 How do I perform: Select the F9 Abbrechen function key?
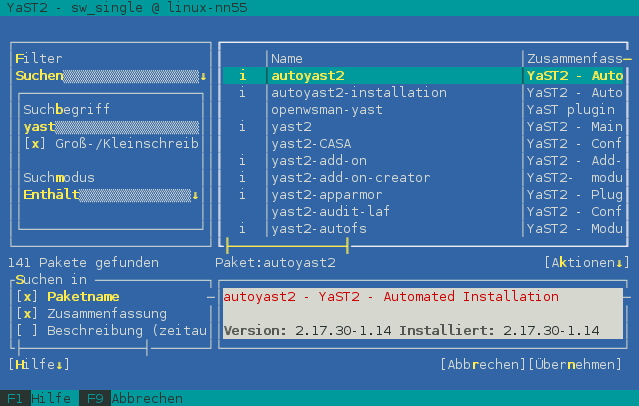[131, 398]
